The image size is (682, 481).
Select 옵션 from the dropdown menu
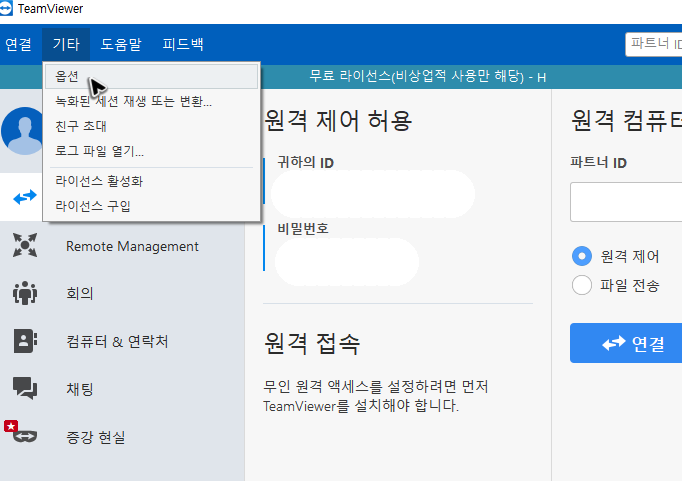click(151, 77)
